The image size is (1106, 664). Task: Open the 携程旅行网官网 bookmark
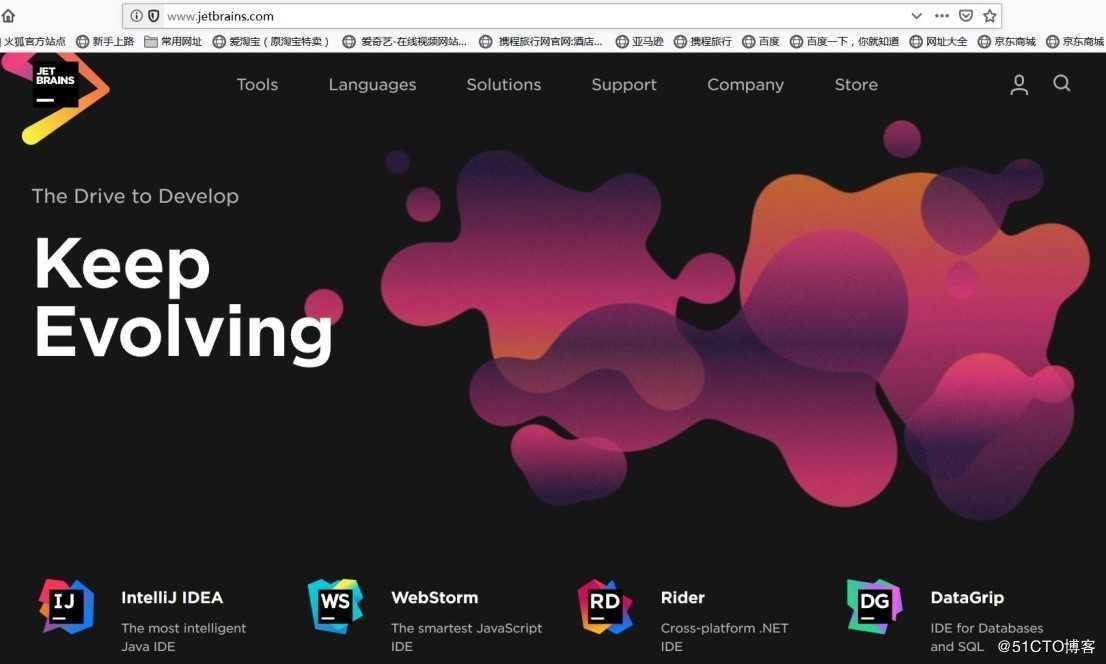pos(541,42)
